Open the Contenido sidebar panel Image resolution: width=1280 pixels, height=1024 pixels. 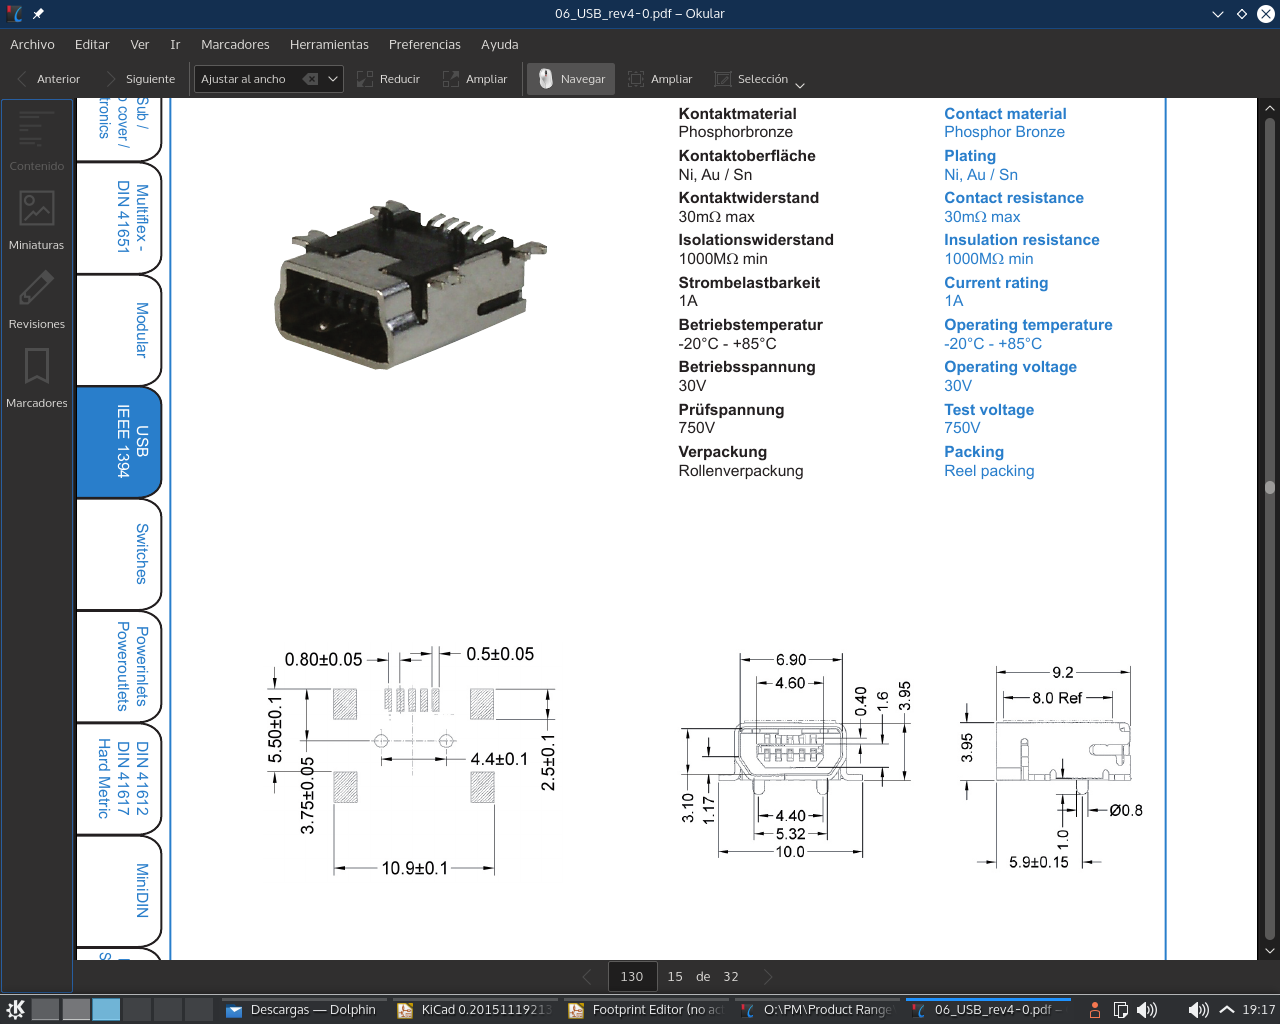coord(36,139)
